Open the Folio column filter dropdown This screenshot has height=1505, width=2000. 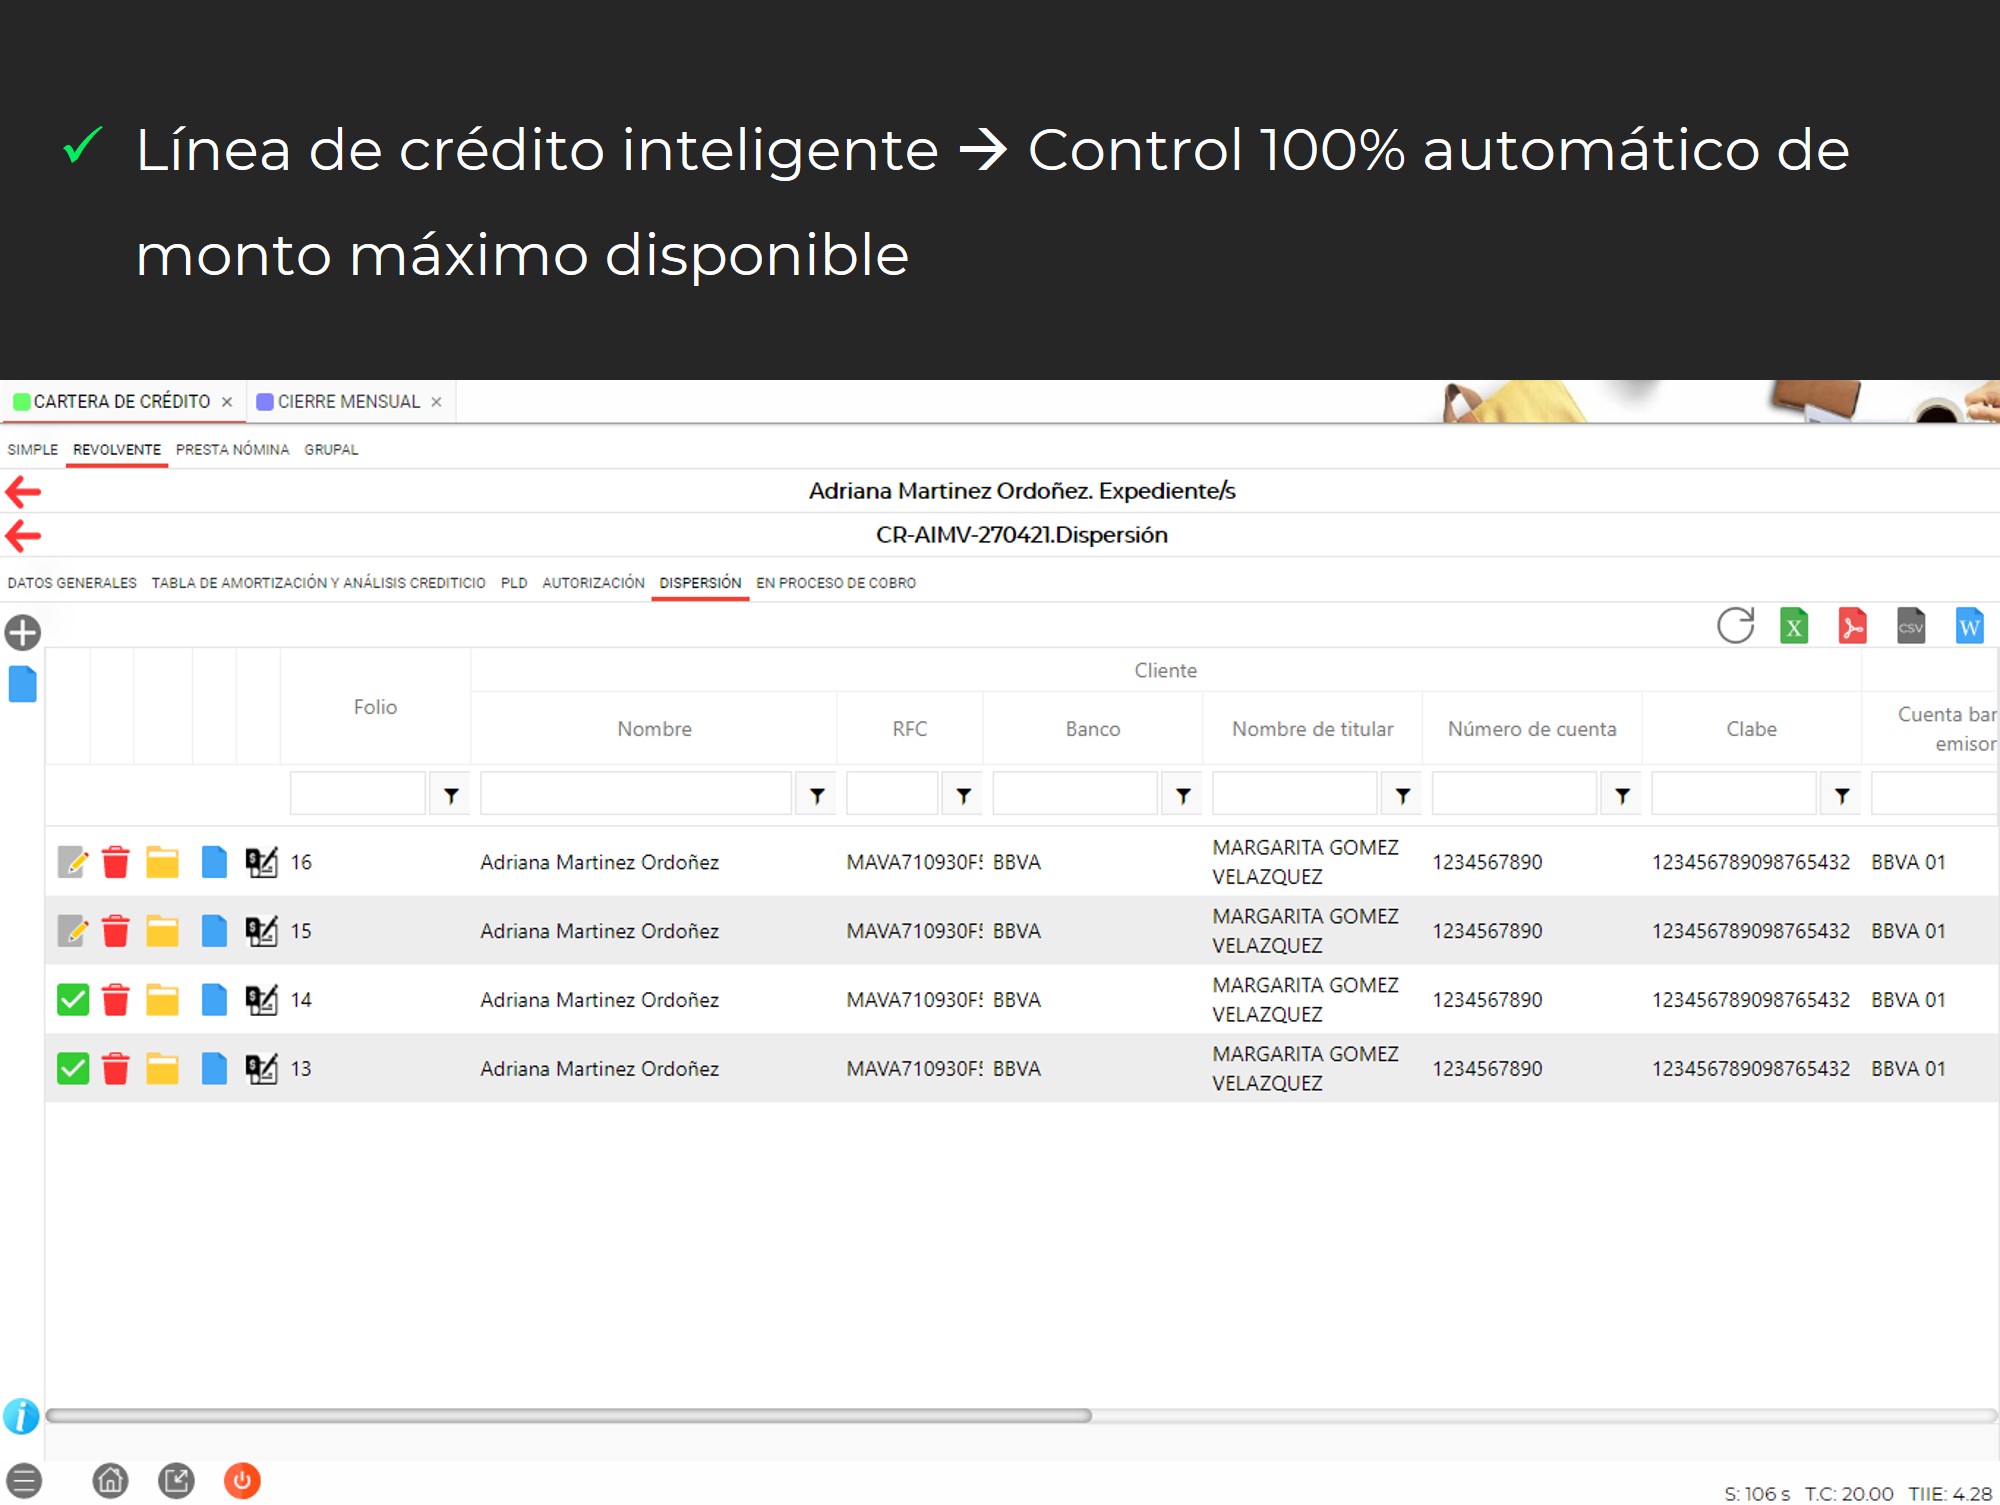pyautogui.click(x=451, y=796)
